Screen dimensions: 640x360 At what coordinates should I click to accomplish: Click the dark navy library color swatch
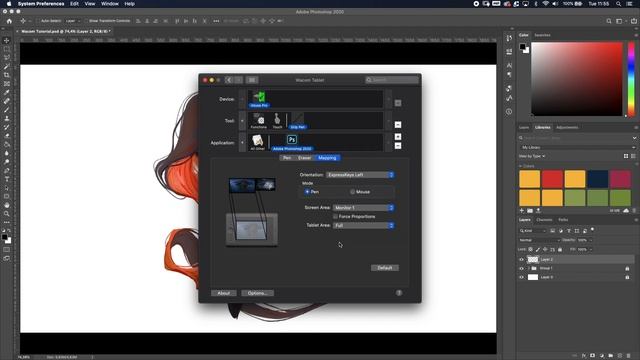[x=598, y=179]
